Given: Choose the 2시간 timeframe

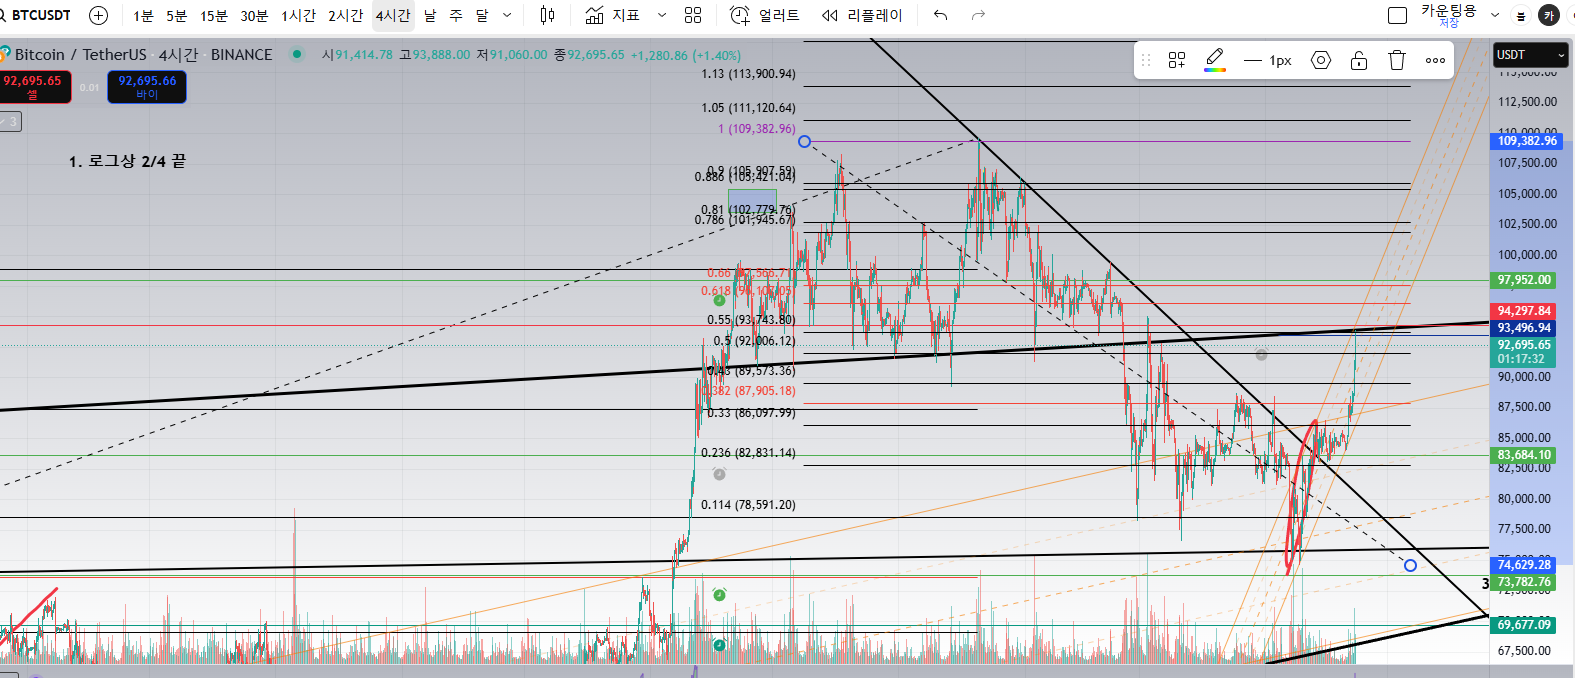Looking at the screenshot, I should pos(345,15).
